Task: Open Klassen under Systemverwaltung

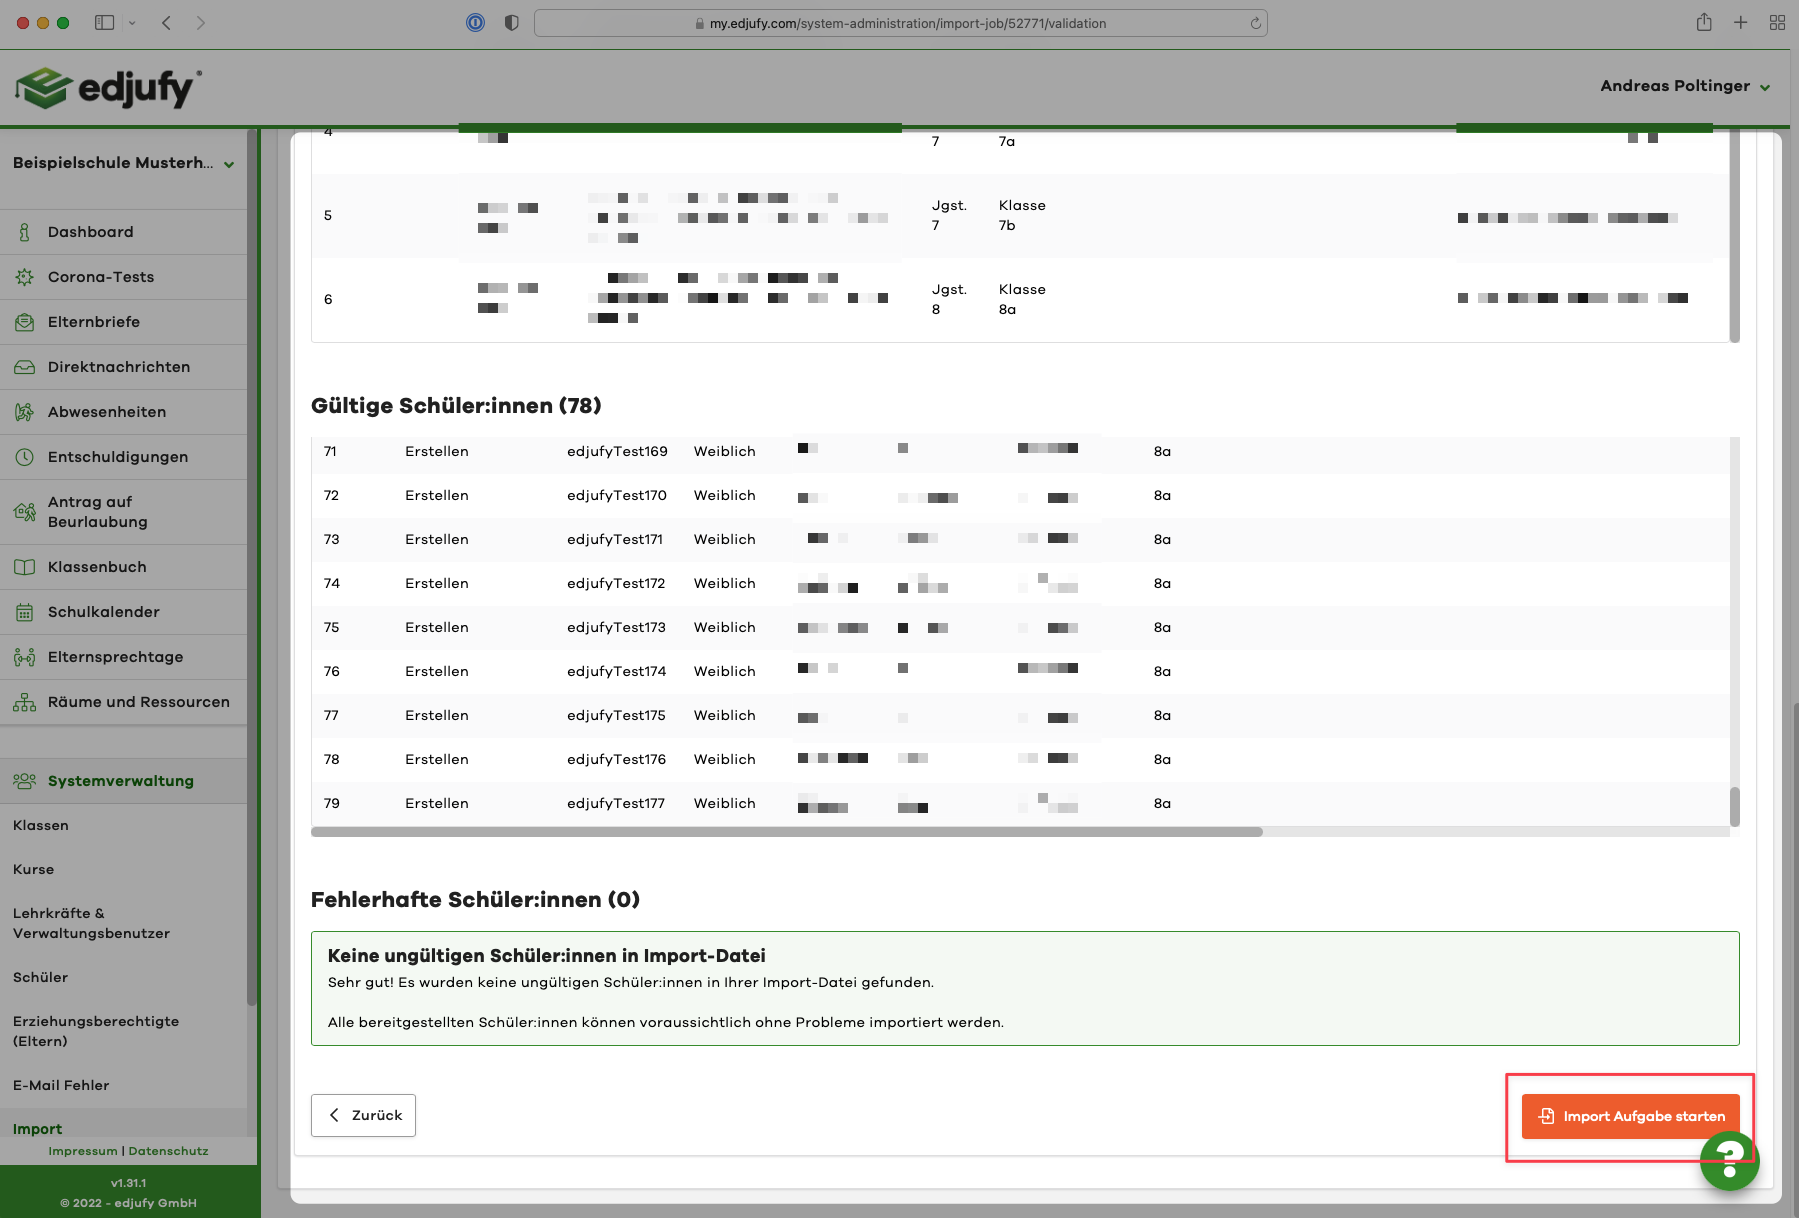Action: (41, 825)
